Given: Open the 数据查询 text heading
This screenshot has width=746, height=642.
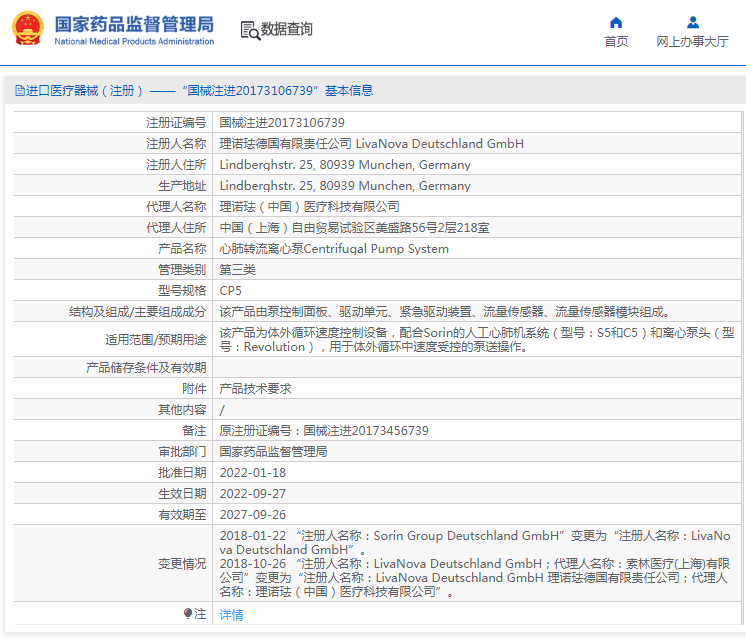Looking at the screenshot, I should 287,30.
